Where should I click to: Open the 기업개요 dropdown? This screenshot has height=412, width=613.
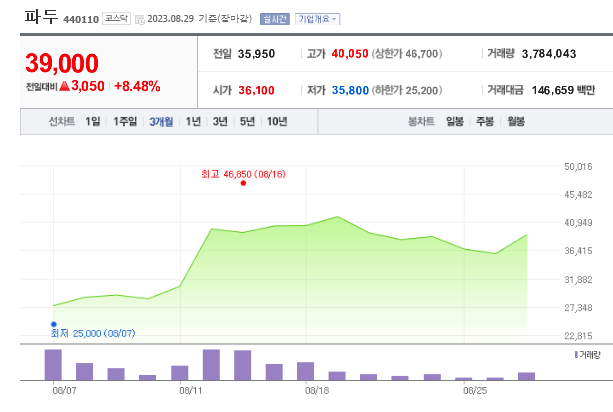tap(317, 19)
